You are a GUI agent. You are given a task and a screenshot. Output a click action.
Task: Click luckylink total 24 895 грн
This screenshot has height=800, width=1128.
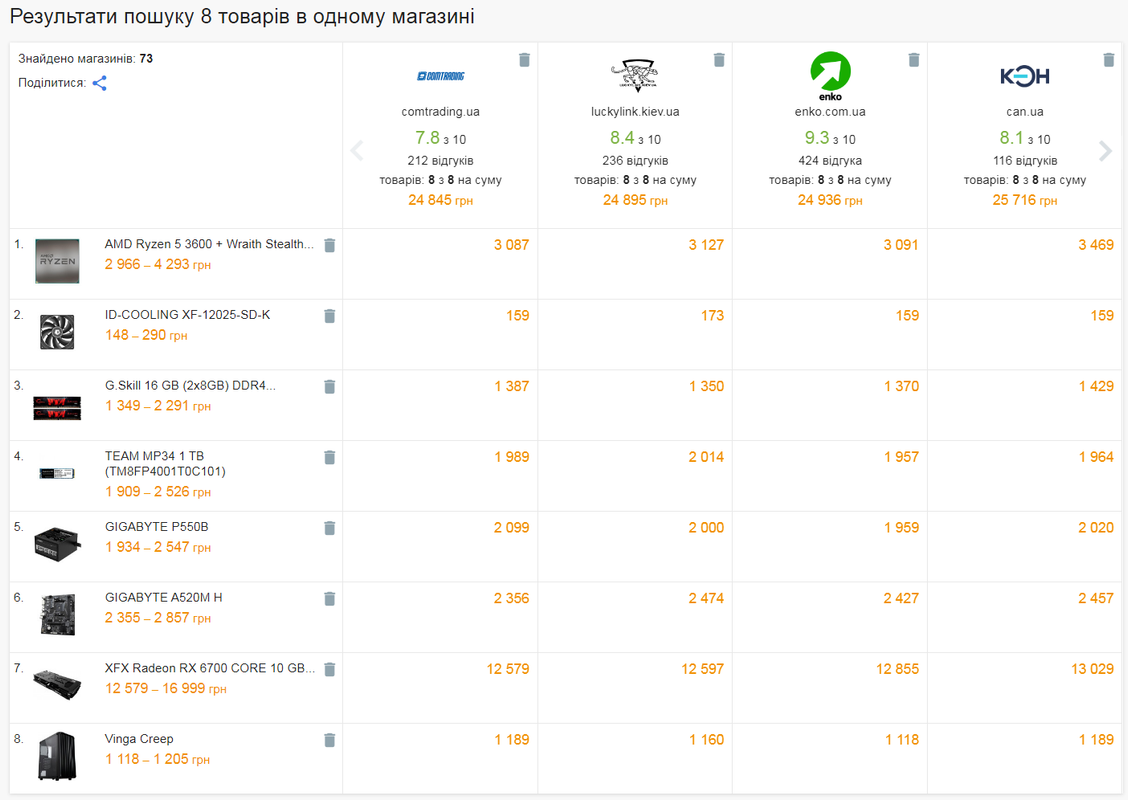[635, 200]
